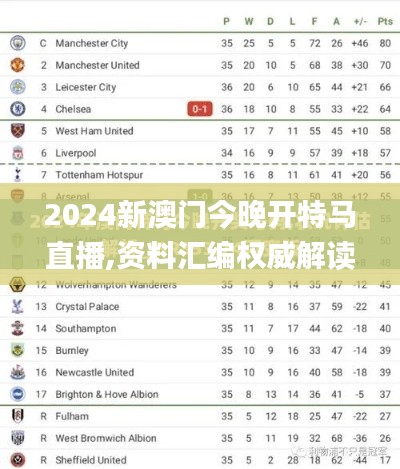Click the Tottenham Hotspur crest
400x469 pixels.
17,175
